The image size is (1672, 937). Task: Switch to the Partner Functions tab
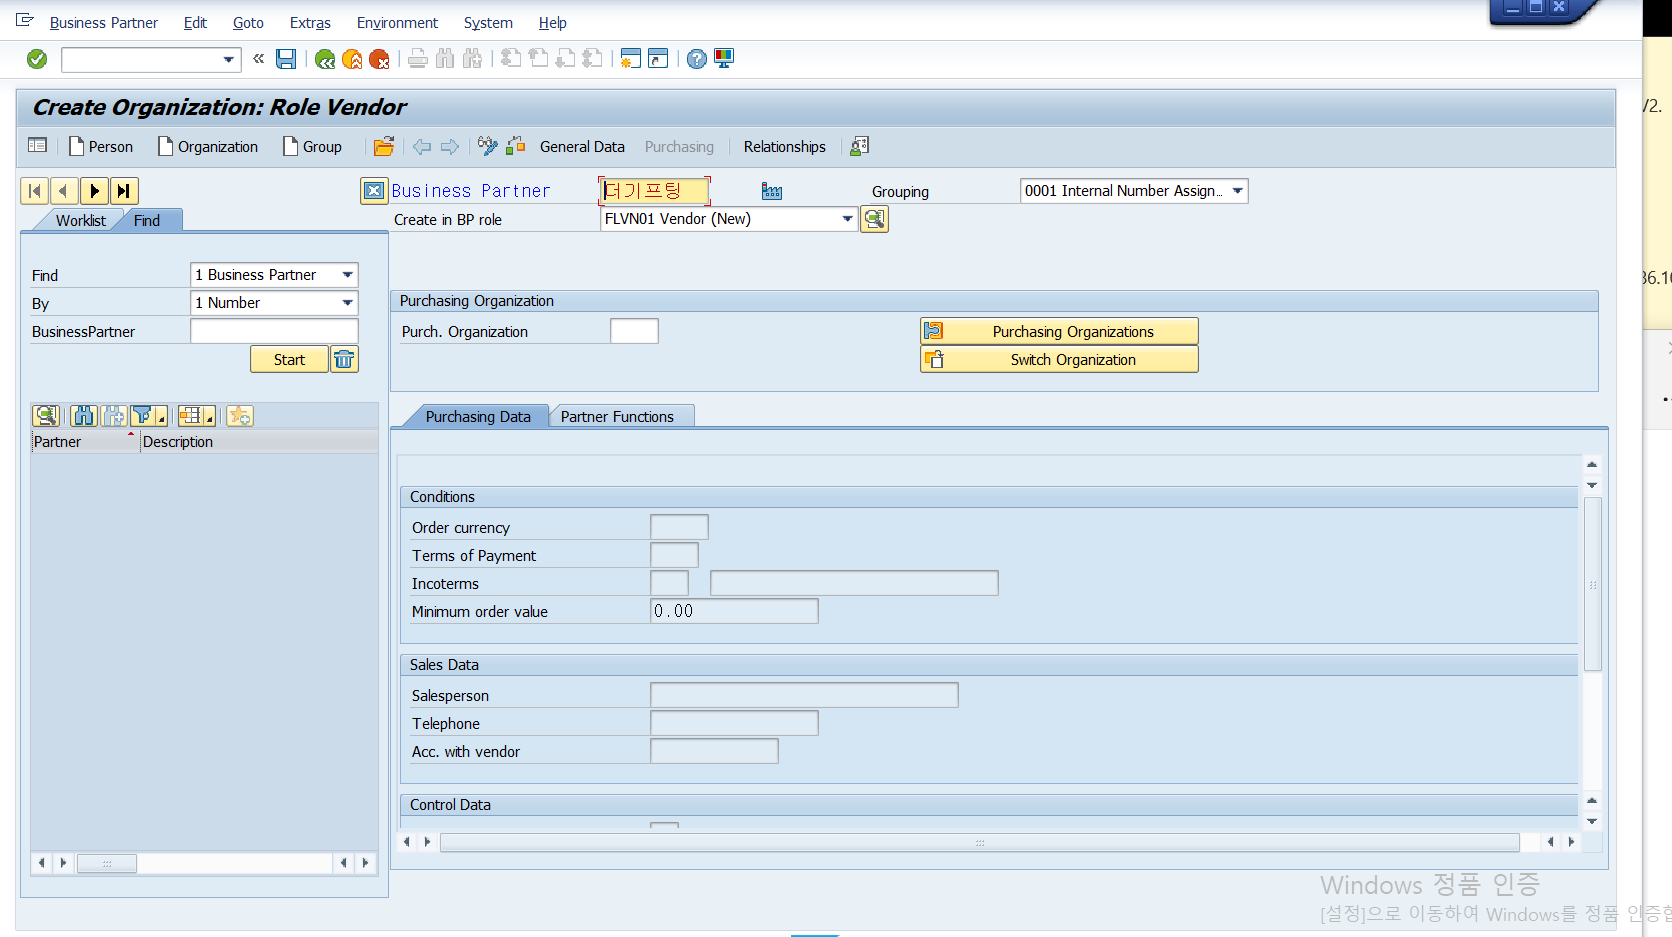click(x=617, y=417)
